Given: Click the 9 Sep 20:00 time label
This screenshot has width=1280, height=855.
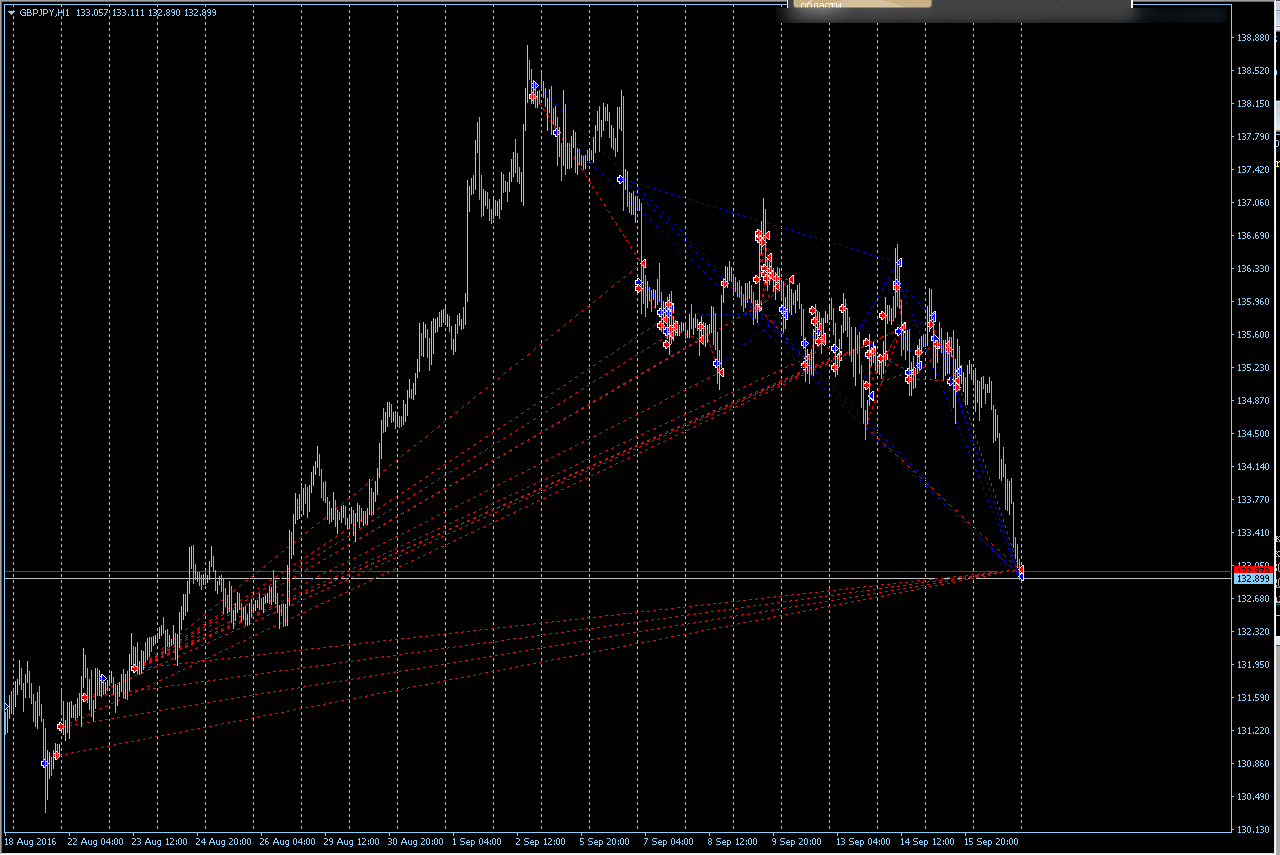Looking at the screenshot, I should pos(799,842).
